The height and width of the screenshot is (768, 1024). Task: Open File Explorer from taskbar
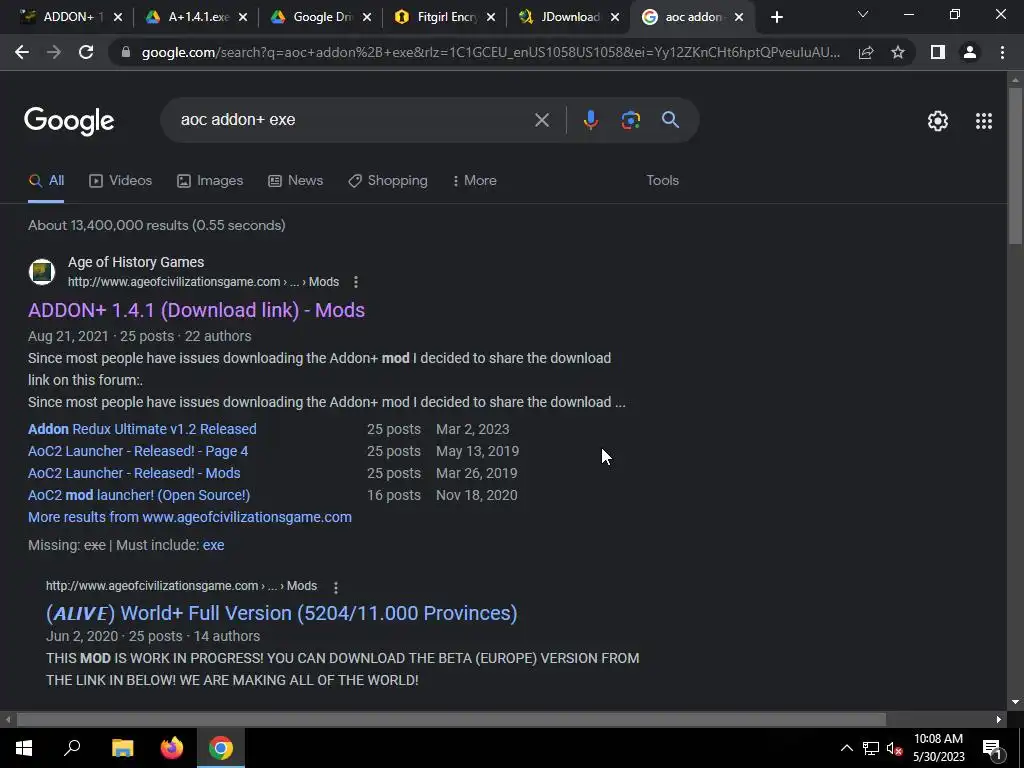pyautogui.click(x=122, y=748)
